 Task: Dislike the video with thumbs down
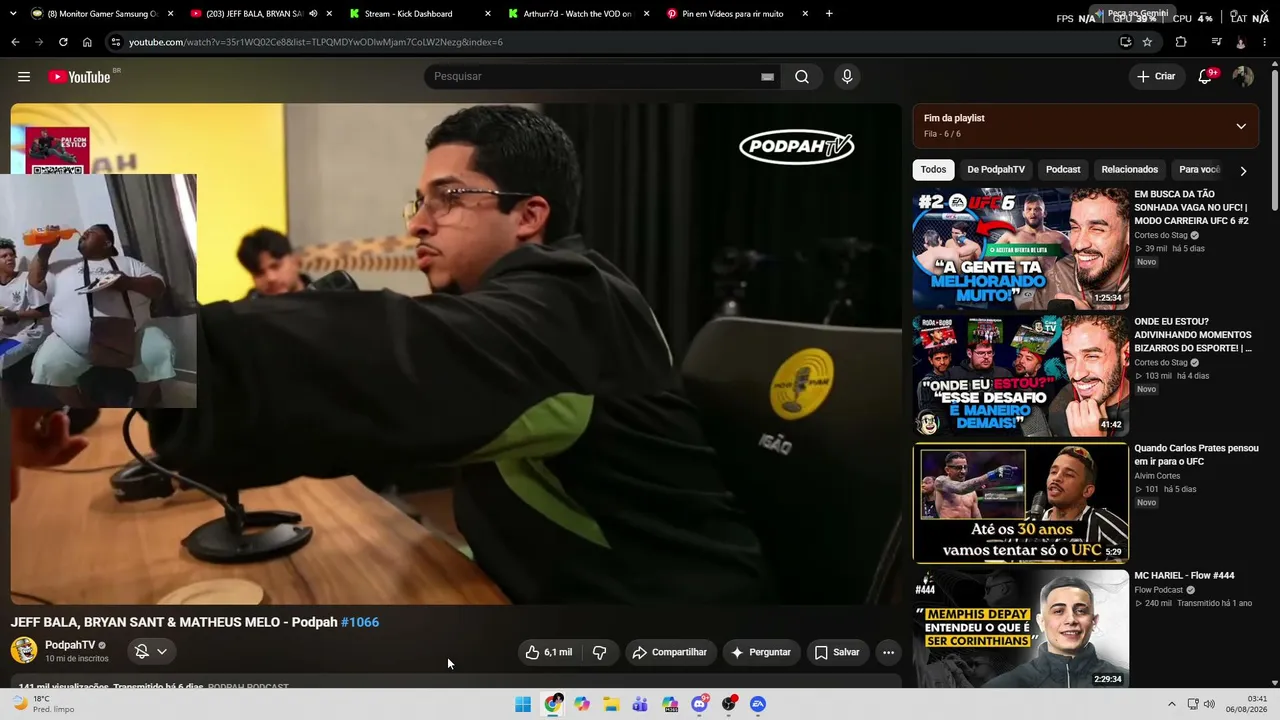click(599, 652)
